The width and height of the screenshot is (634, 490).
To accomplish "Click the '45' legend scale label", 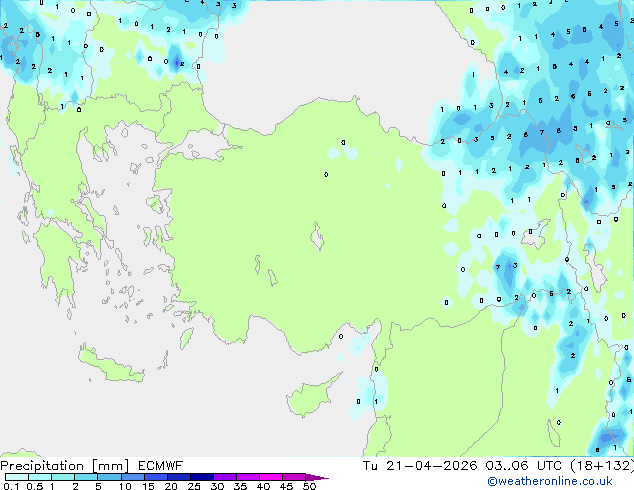I will [x=286, y=486].
